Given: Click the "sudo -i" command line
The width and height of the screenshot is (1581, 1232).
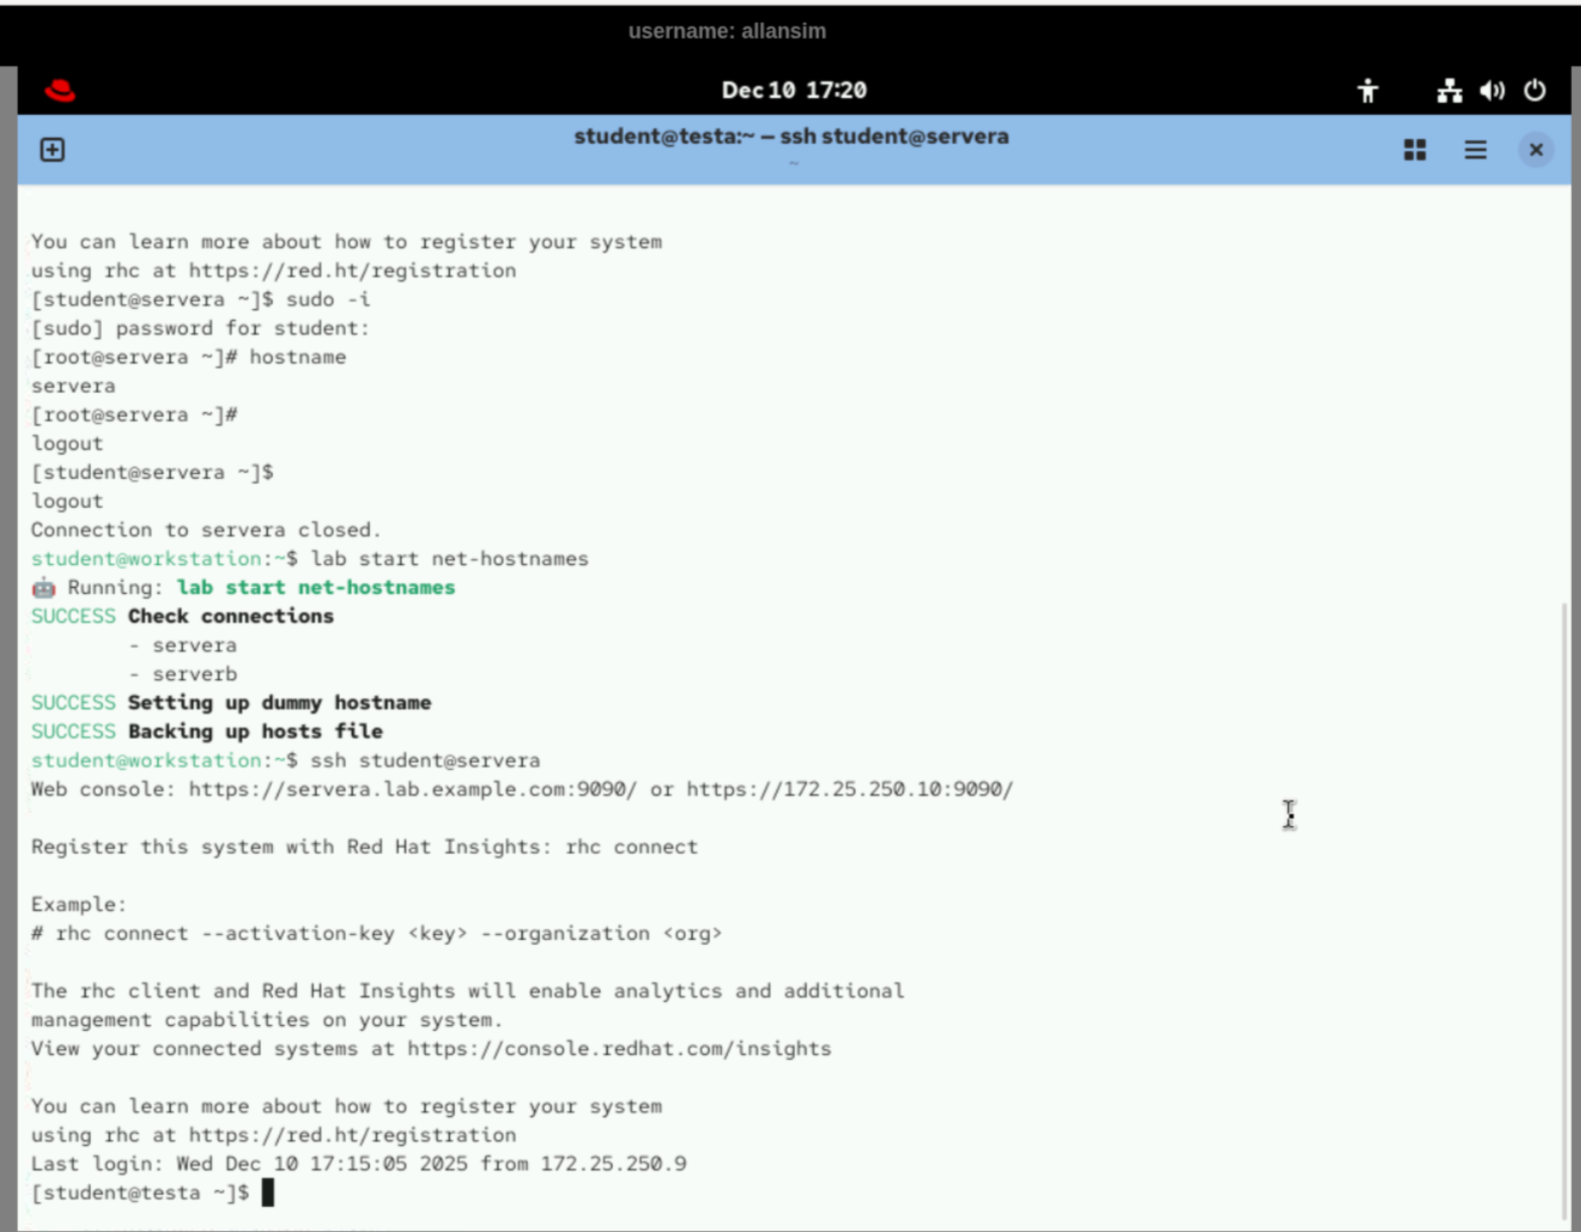Looking at the screenshot, I should point(201,299).
